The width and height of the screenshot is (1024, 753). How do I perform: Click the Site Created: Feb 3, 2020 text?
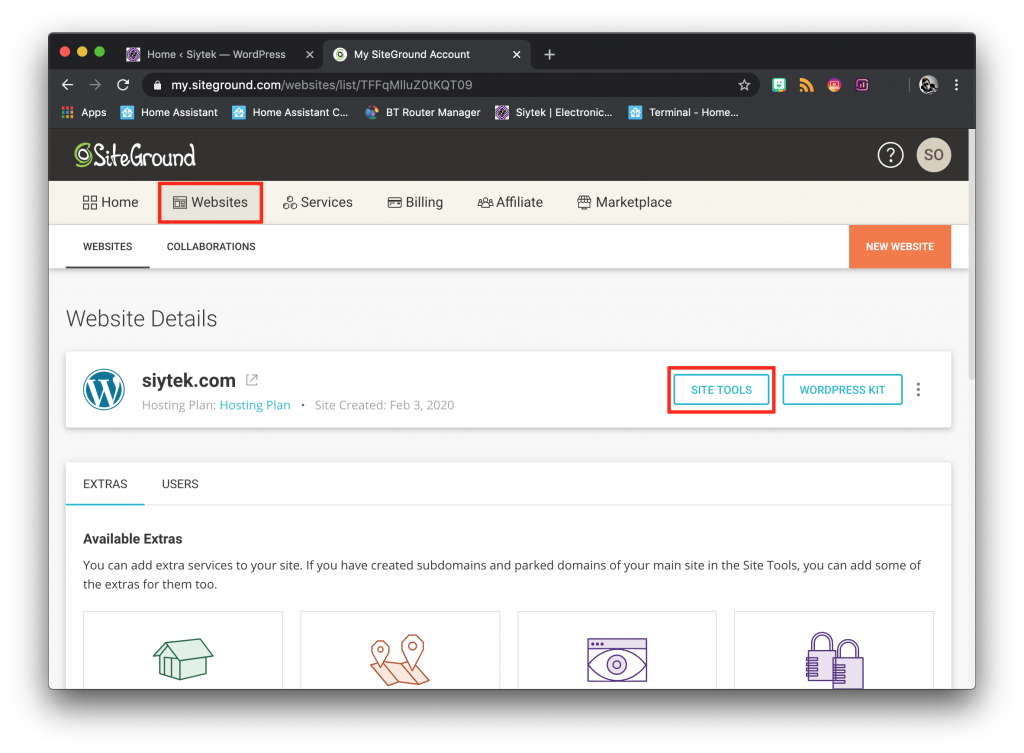pos(385,406)
